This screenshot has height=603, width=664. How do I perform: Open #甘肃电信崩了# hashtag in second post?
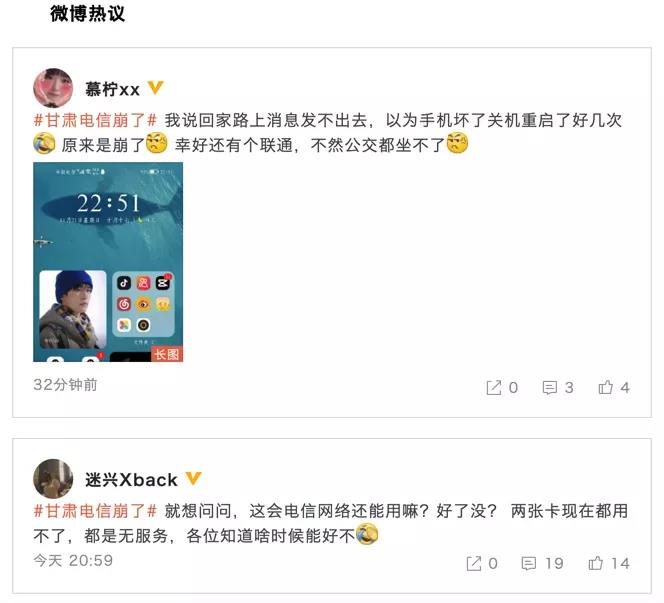click(95, 511)
